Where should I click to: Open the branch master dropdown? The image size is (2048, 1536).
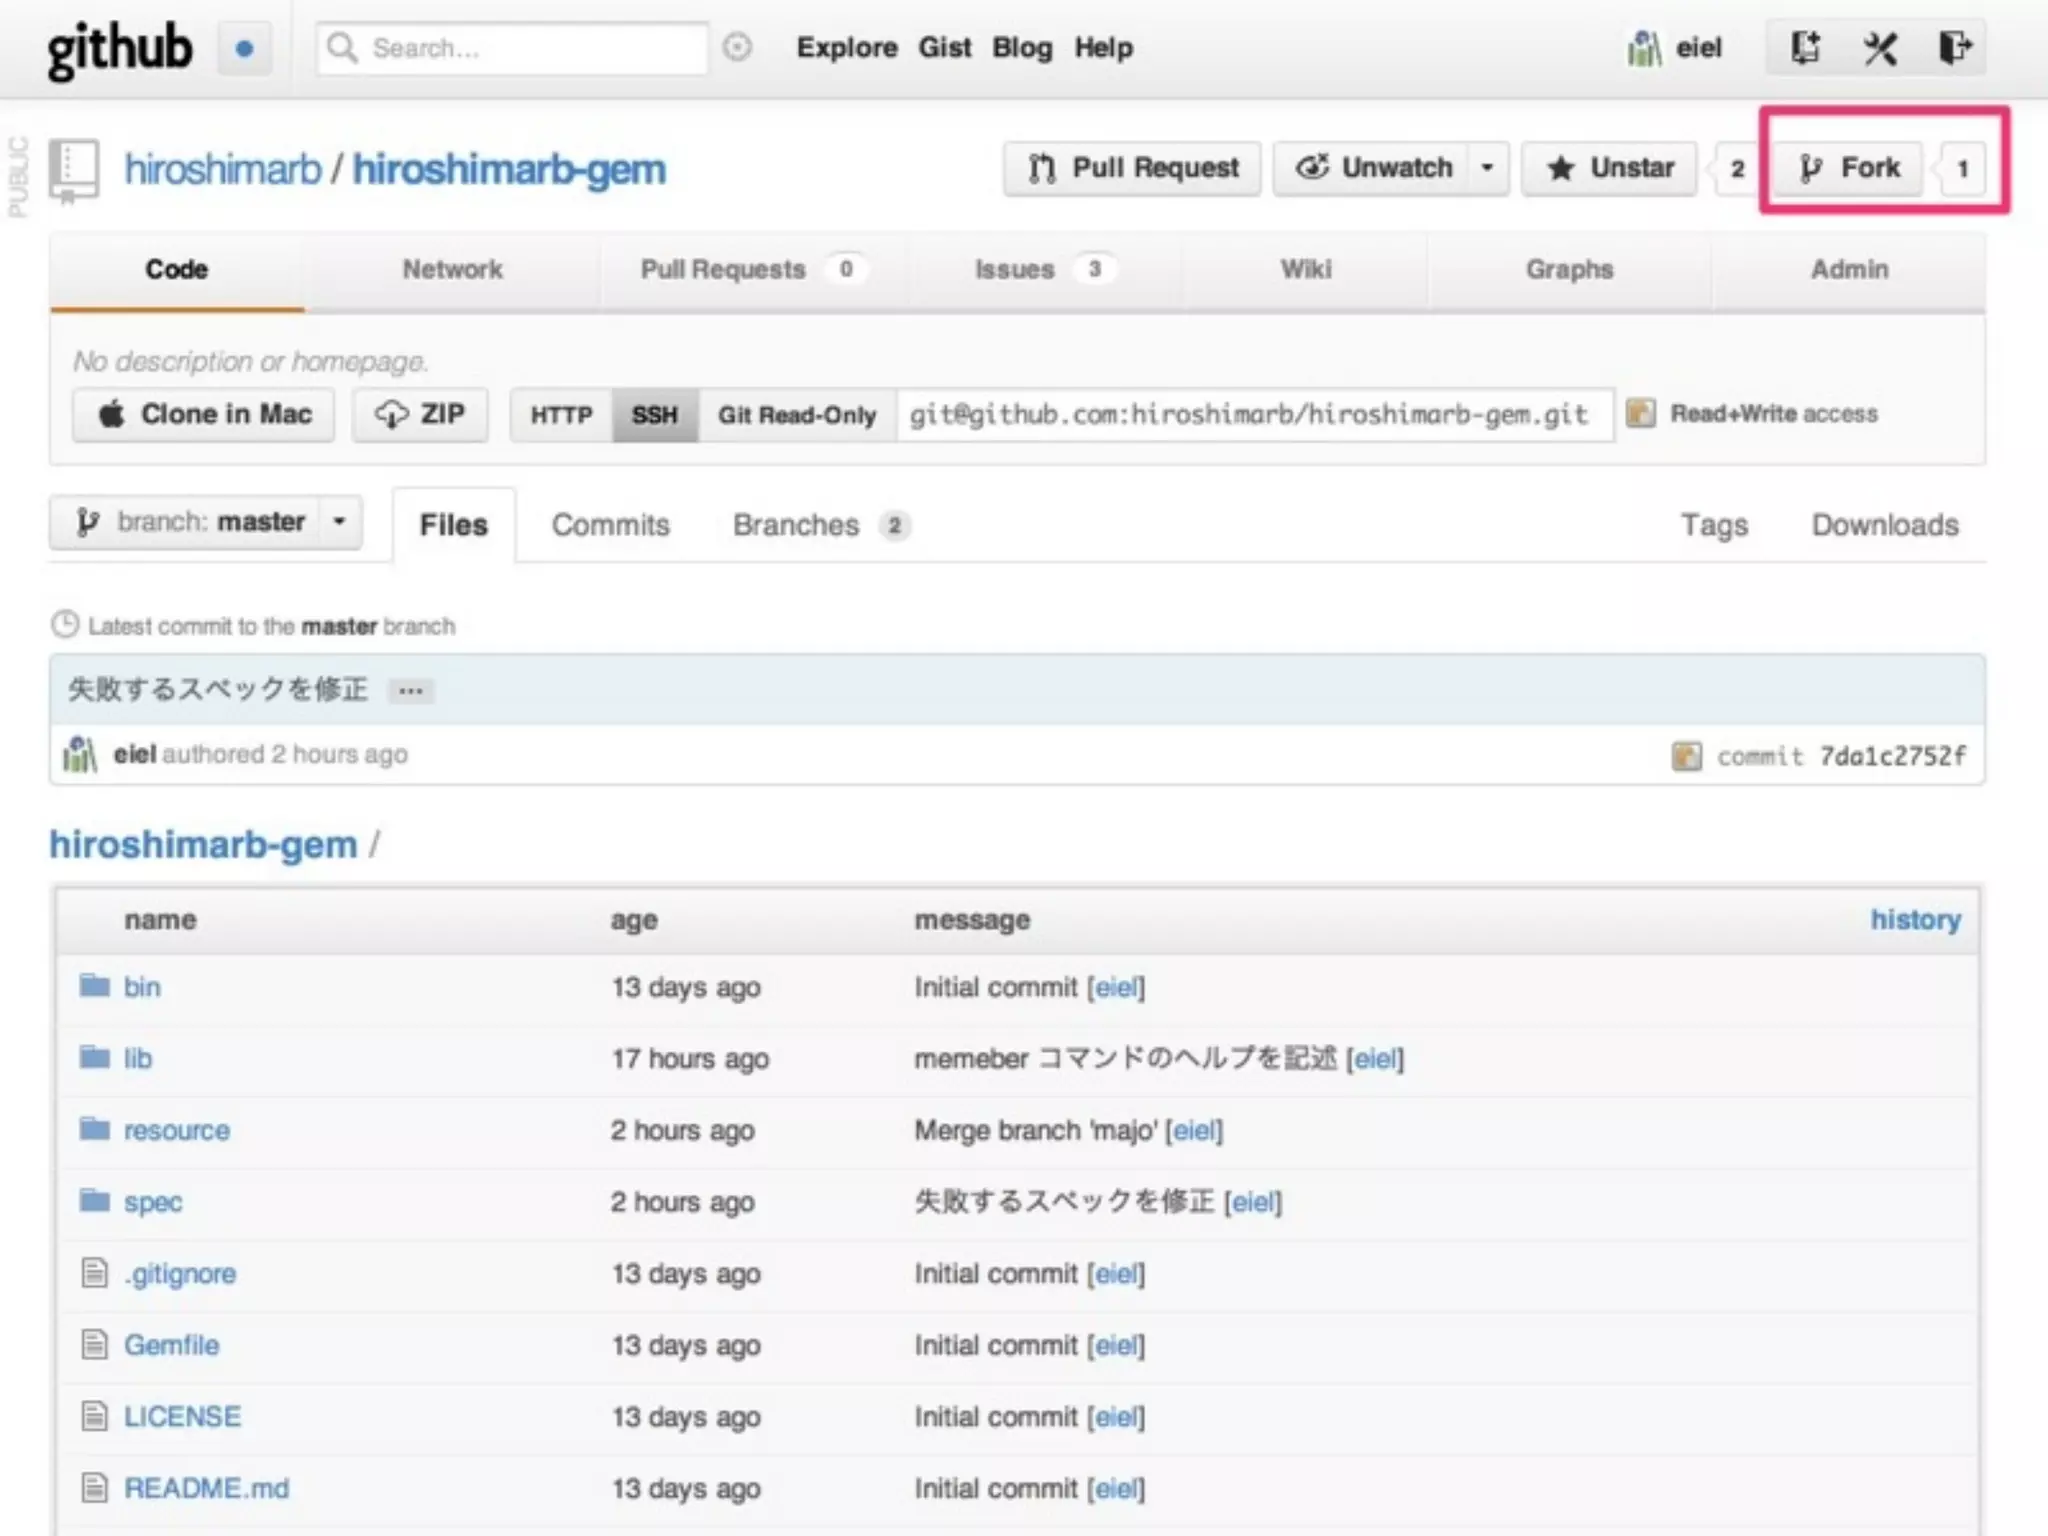[206, 522]
